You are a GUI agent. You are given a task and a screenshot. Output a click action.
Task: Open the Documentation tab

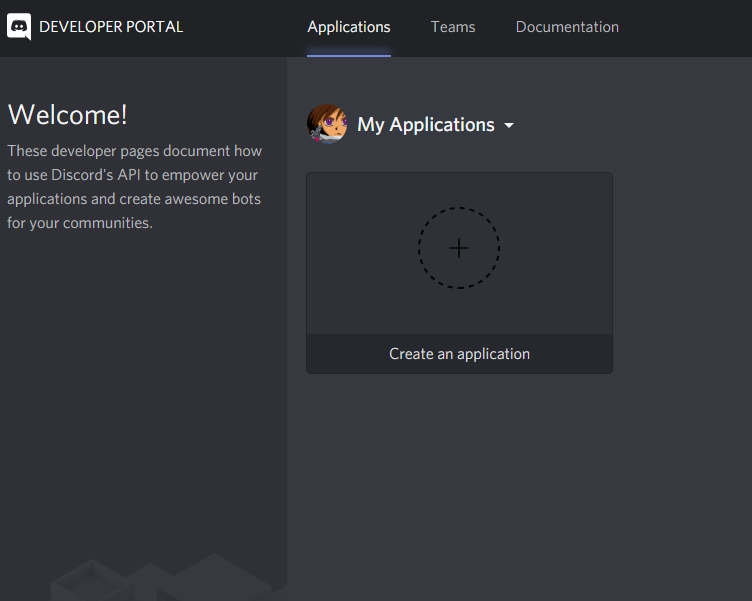tap(567, 27)
